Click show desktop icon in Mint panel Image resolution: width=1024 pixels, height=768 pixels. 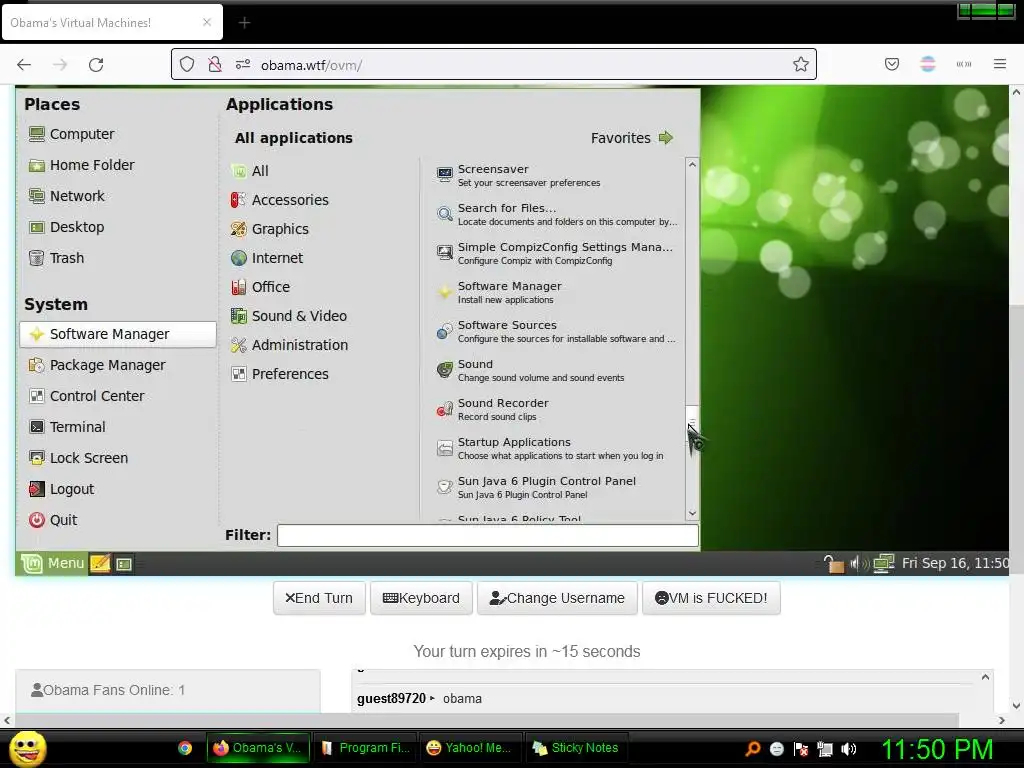124,564
